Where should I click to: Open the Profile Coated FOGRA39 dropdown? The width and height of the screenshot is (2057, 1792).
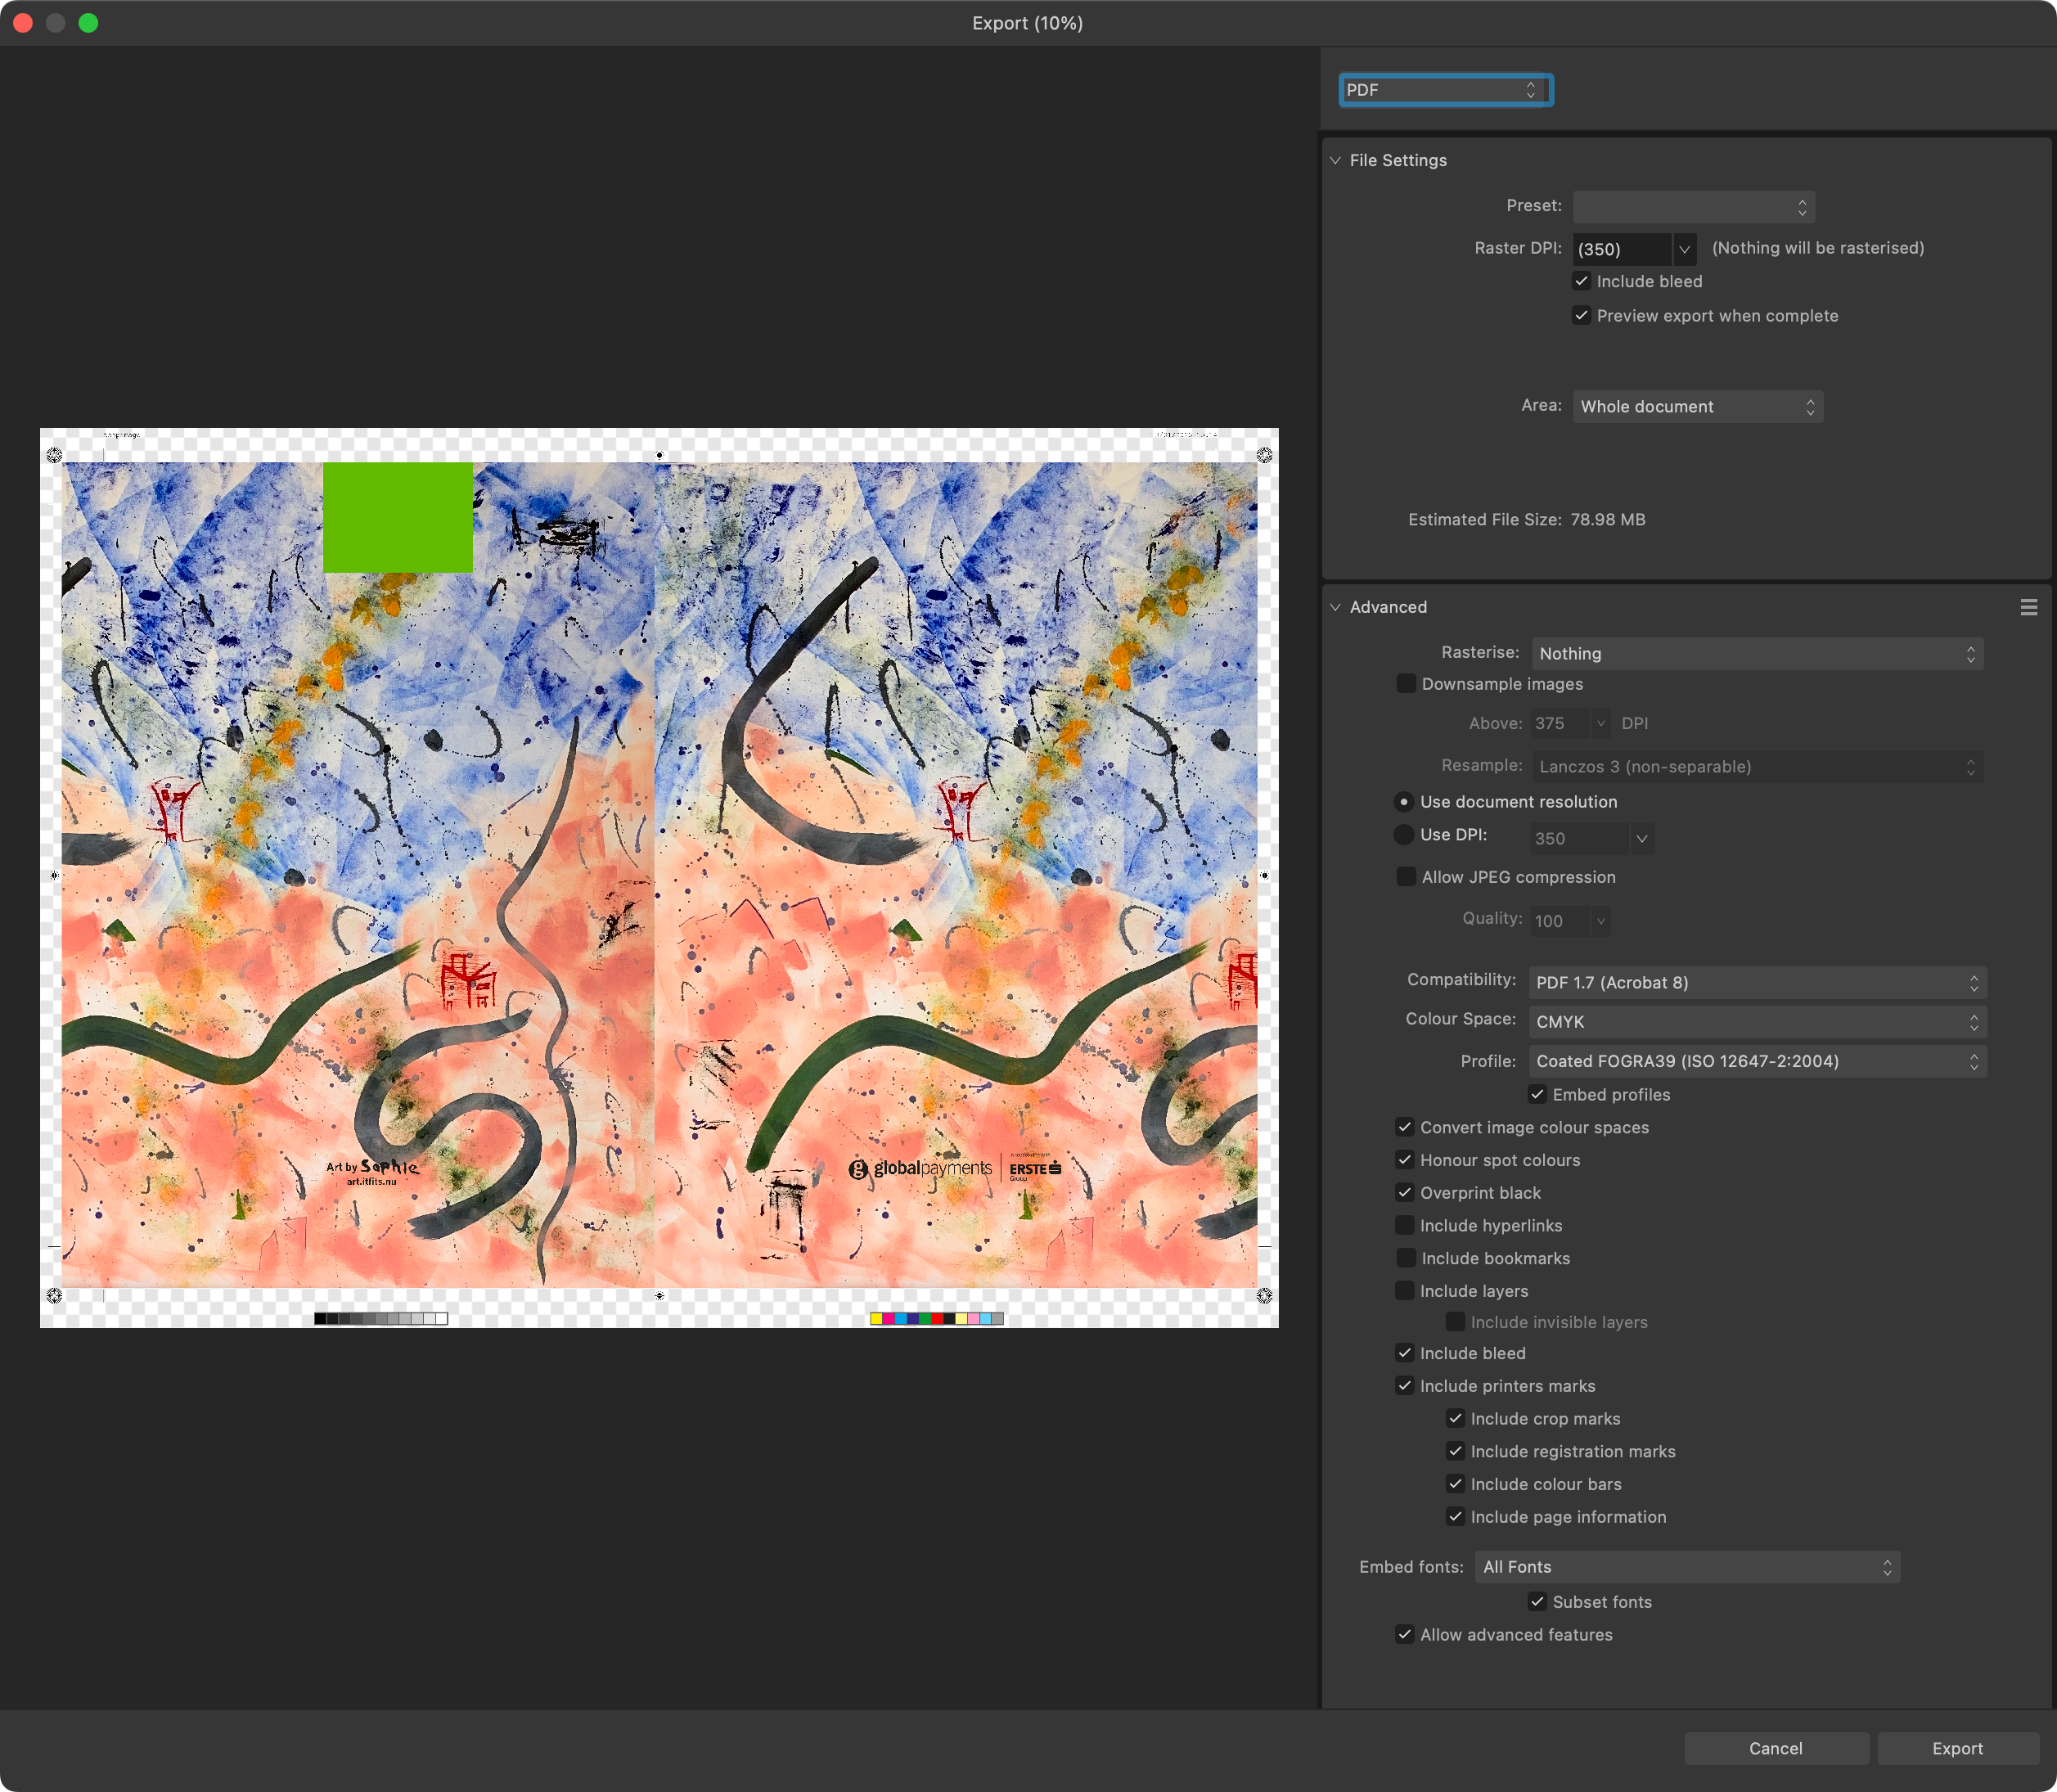click(1757, 1061)
